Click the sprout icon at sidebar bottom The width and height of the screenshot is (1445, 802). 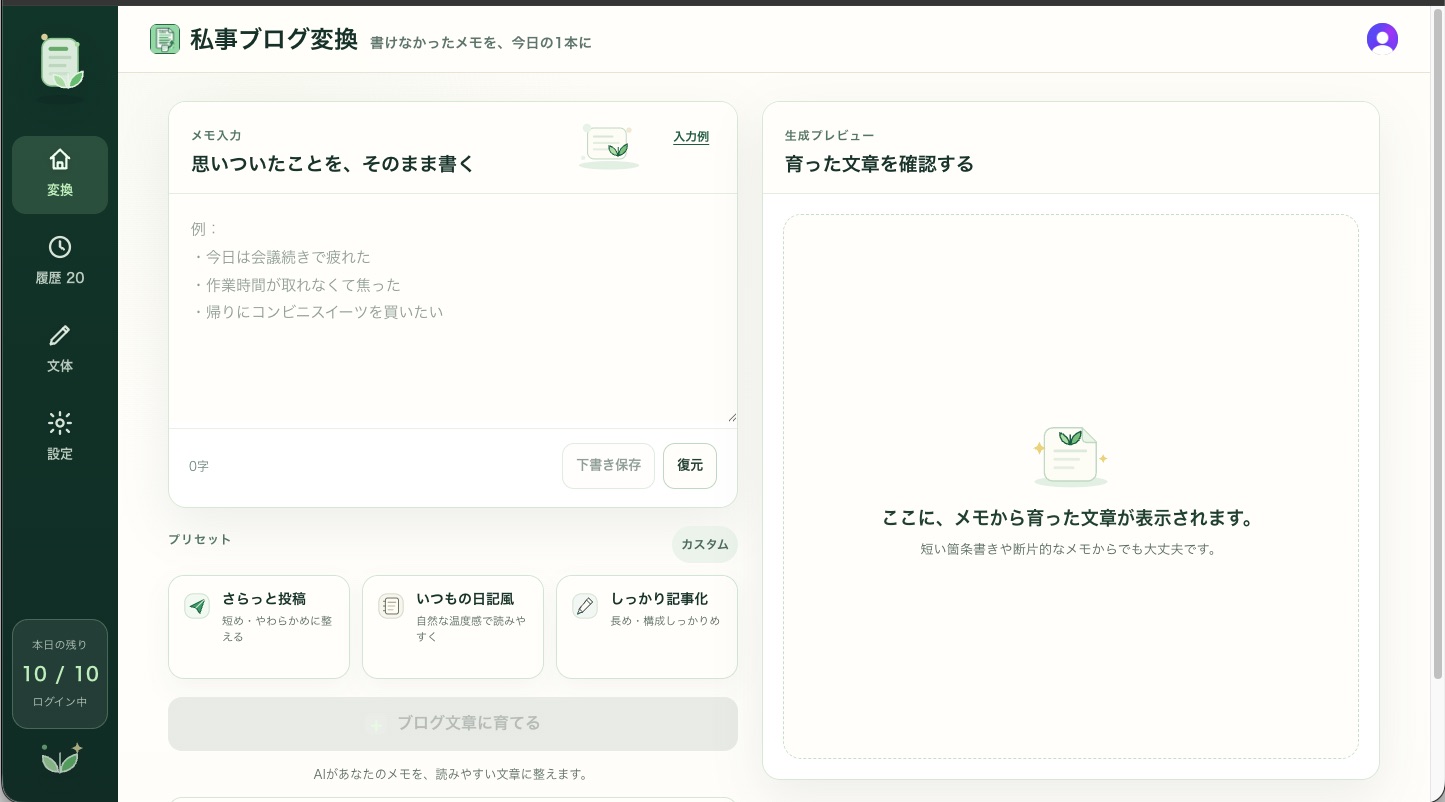[62, 759]
